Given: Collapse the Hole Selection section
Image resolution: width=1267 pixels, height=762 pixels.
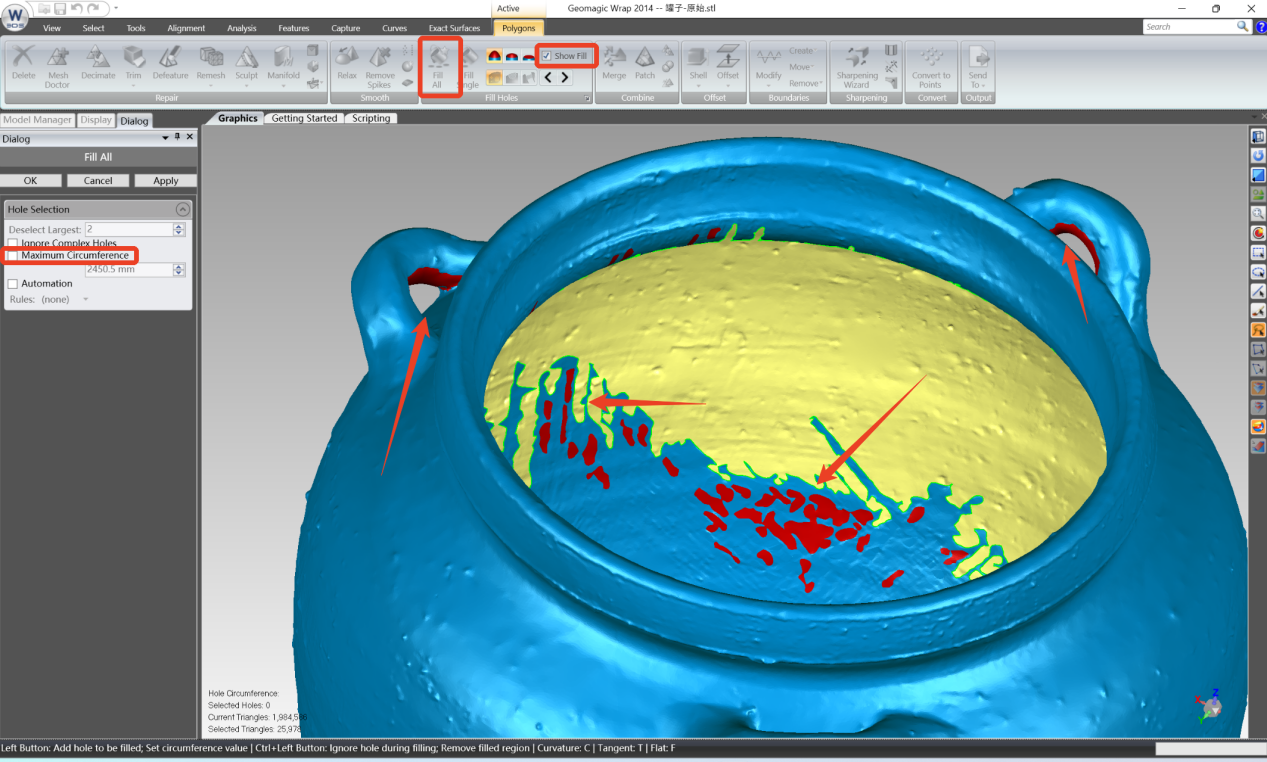Looking at the screenshot, I should pos(182,209).
